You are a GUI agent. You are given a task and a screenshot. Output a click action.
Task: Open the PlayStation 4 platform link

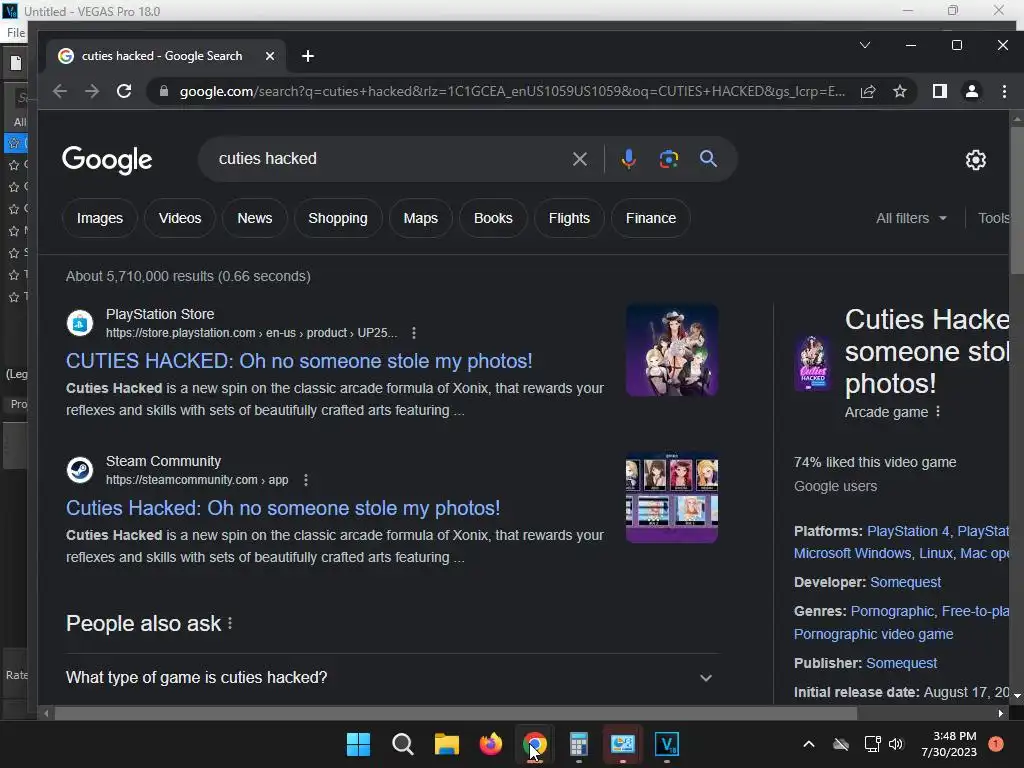908,532
